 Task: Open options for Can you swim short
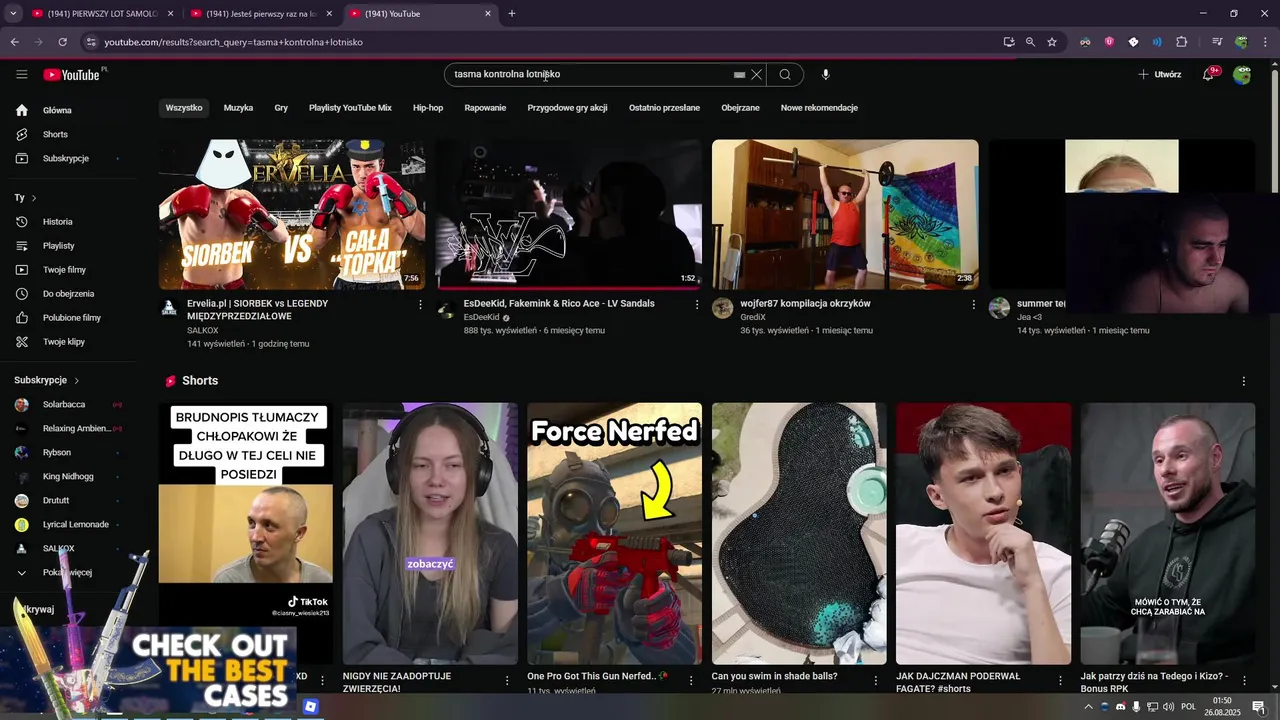877,681
